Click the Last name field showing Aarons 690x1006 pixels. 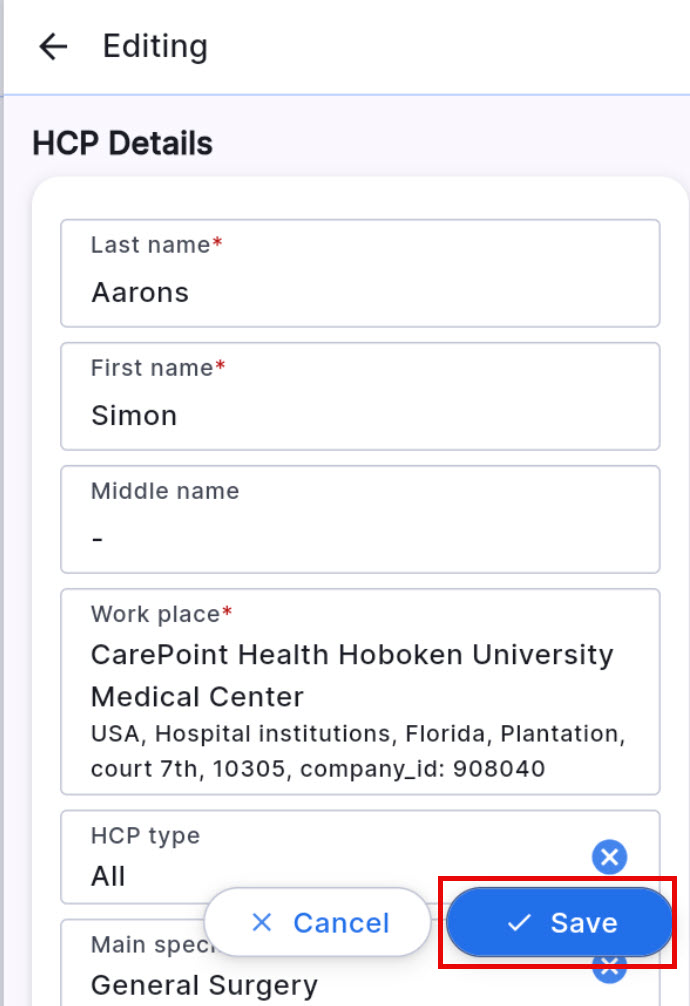[x=360, y=273]
